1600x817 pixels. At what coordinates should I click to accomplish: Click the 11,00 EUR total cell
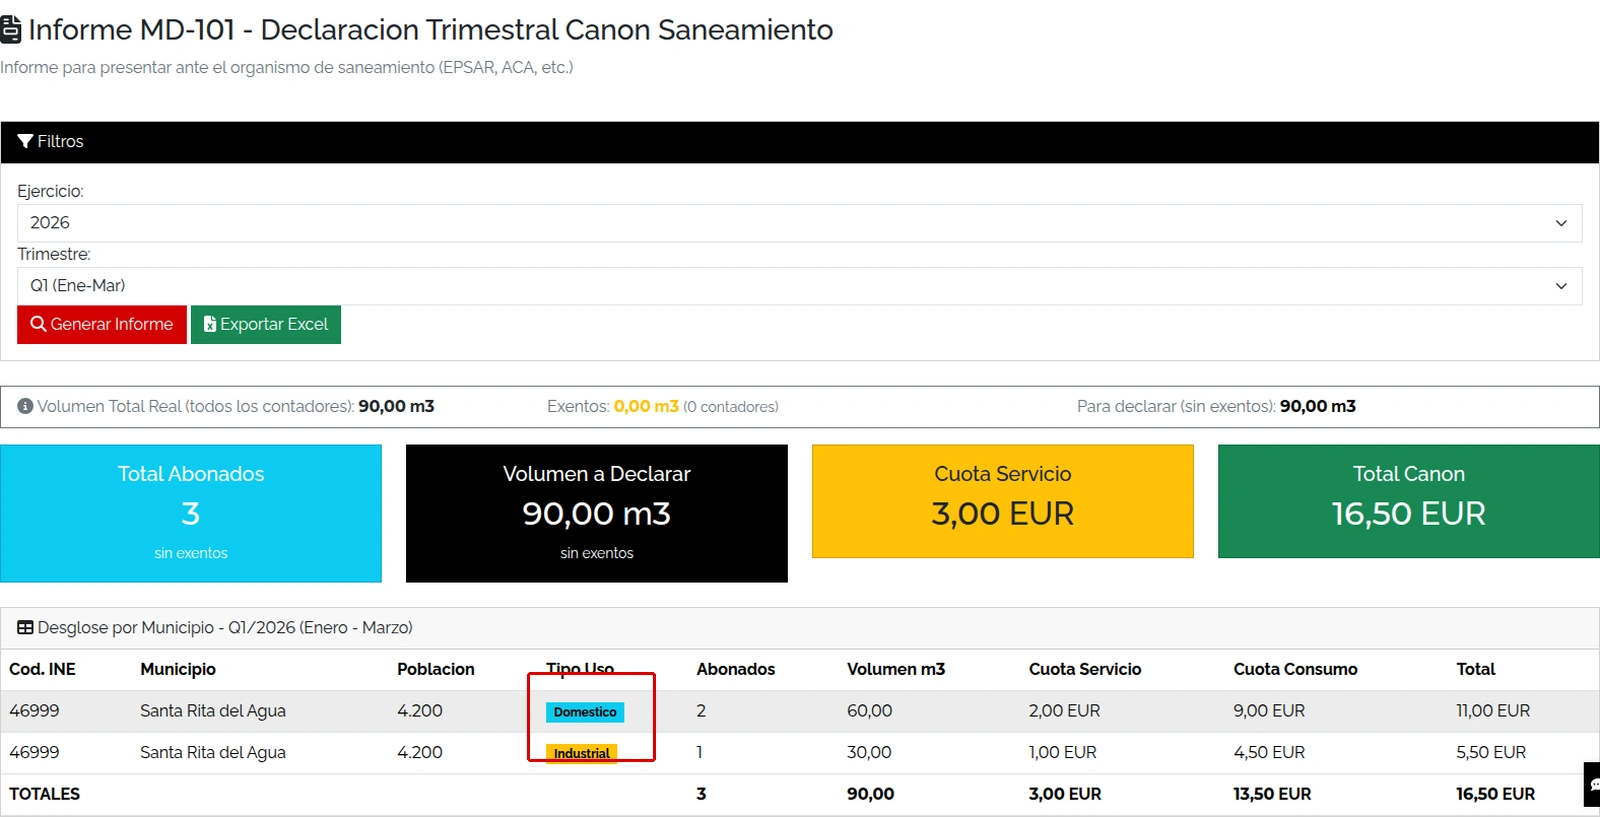tap(1493, 711)
